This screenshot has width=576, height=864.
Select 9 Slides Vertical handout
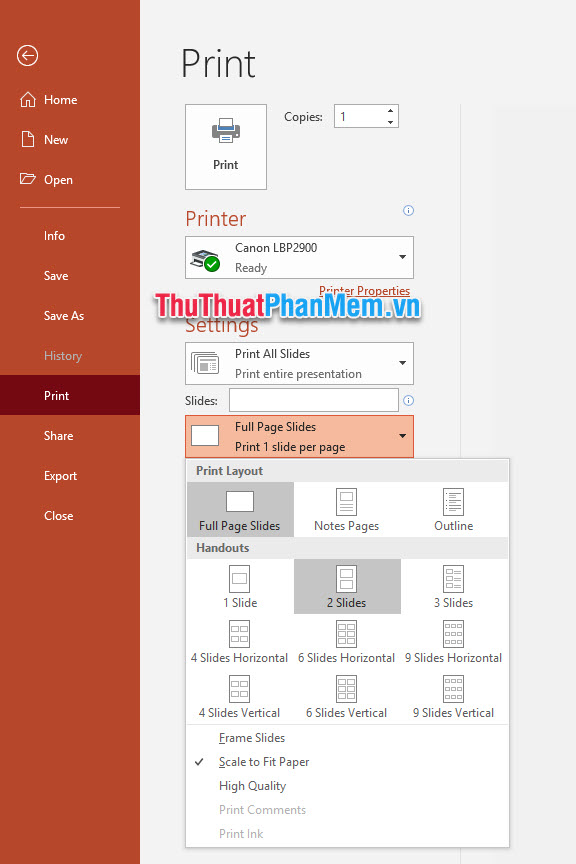click(x=454, y=697)
